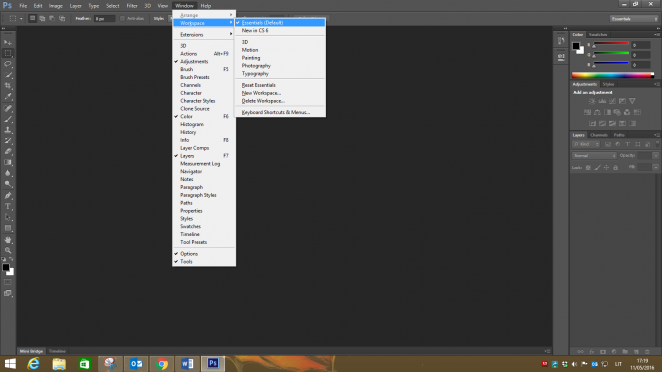Select Essentials (Default) workspace

tap(280, 23)
